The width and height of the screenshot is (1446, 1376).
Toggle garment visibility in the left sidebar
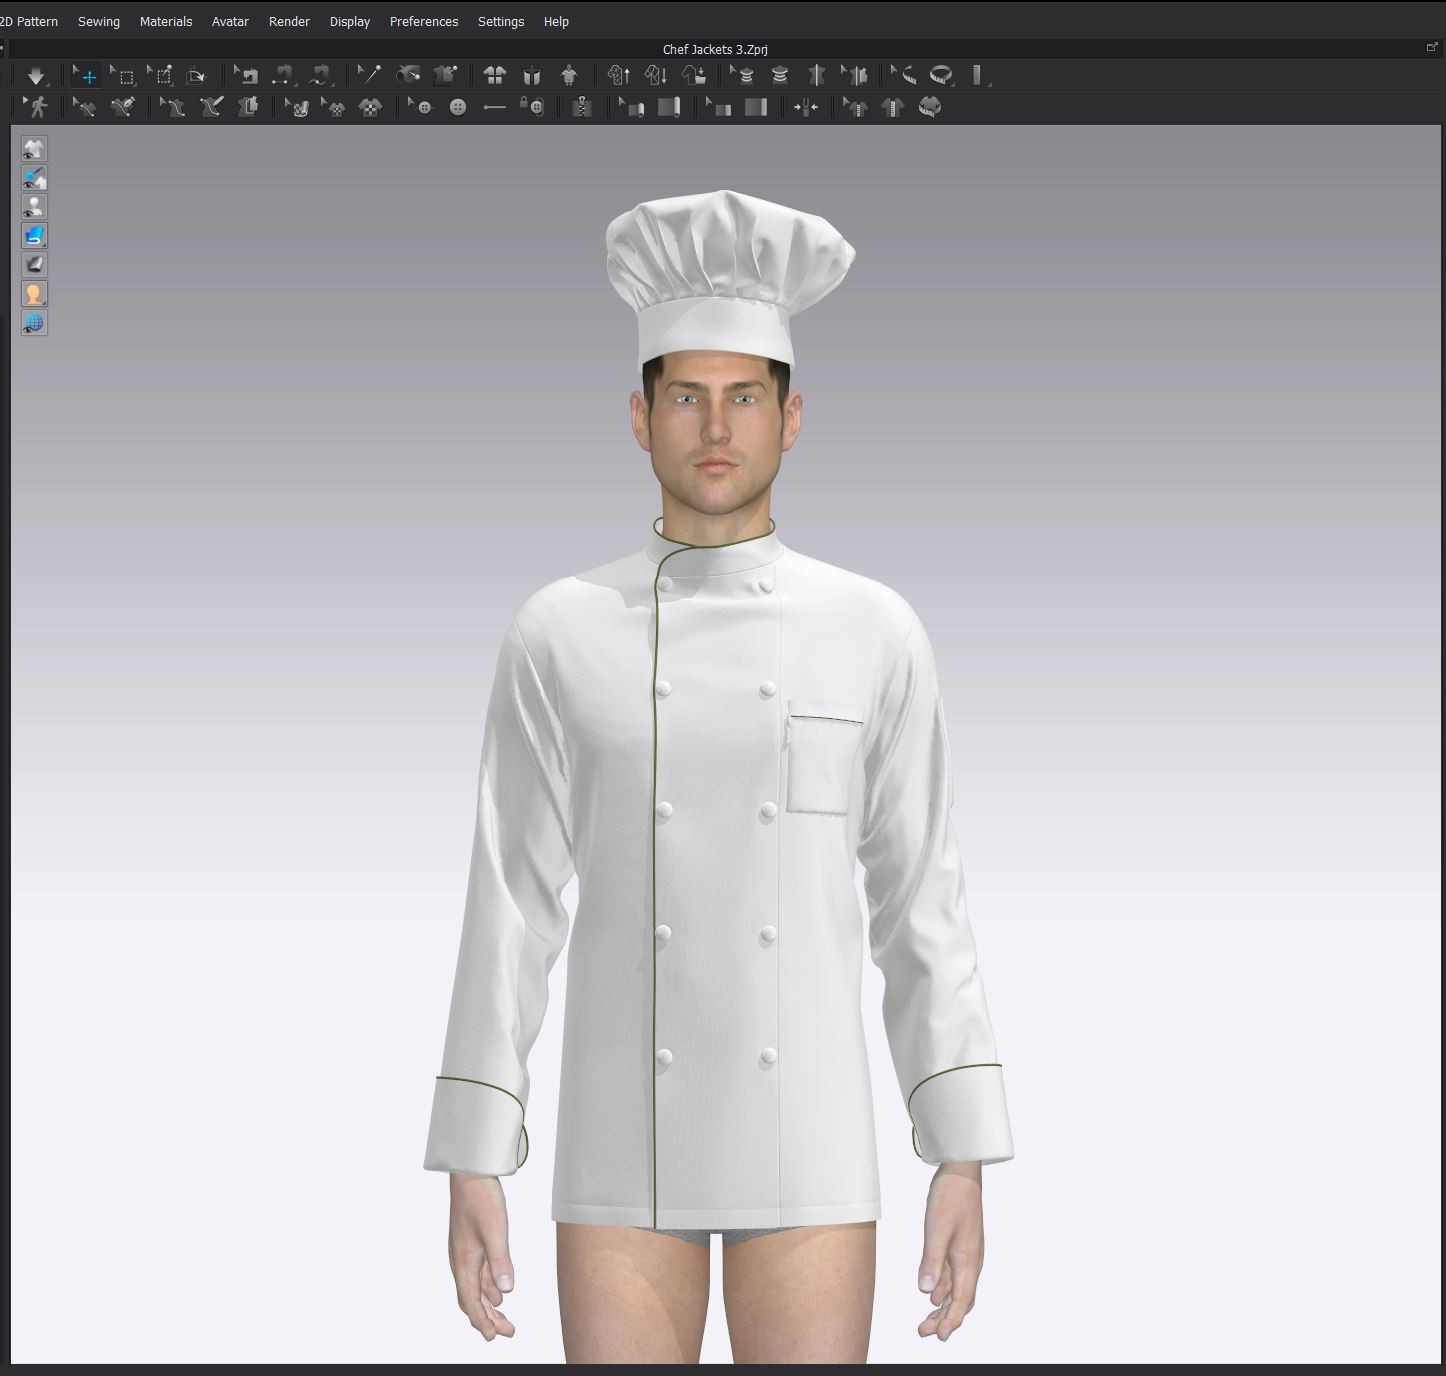tap(34, 148)
